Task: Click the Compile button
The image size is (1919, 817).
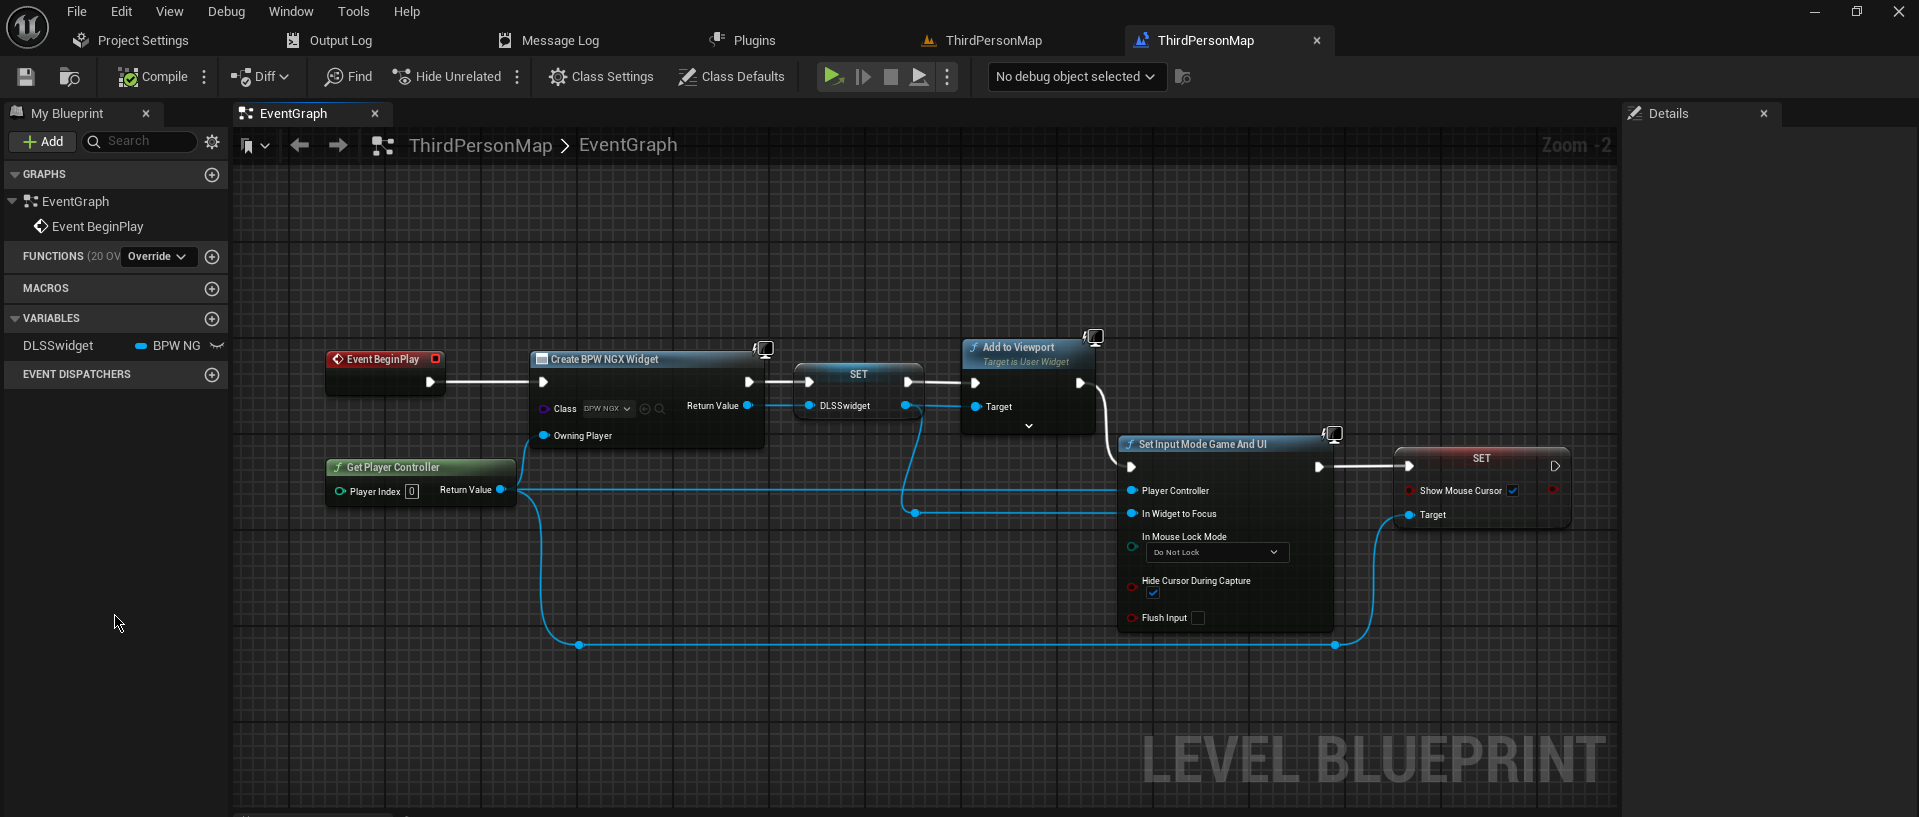Action: tap(153, 77)
